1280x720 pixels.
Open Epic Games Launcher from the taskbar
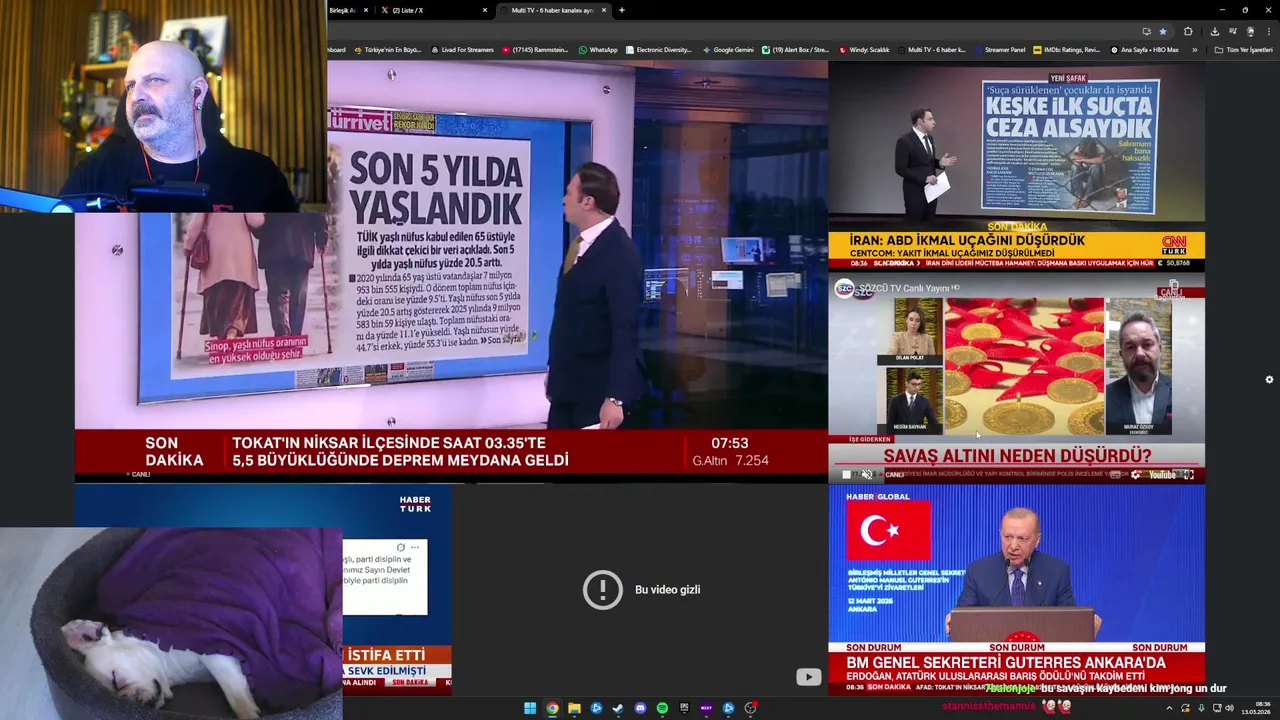pos(684,708)
